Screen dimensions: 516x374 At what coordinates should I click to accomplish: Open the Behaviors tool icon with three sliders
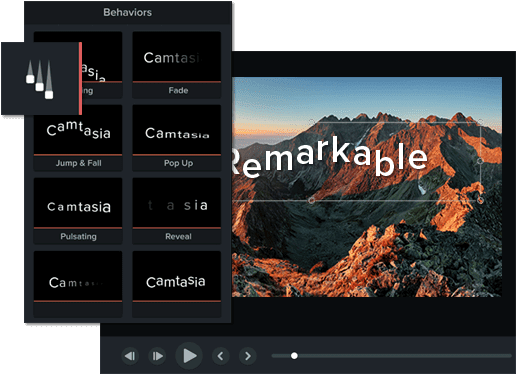point(40,79)
